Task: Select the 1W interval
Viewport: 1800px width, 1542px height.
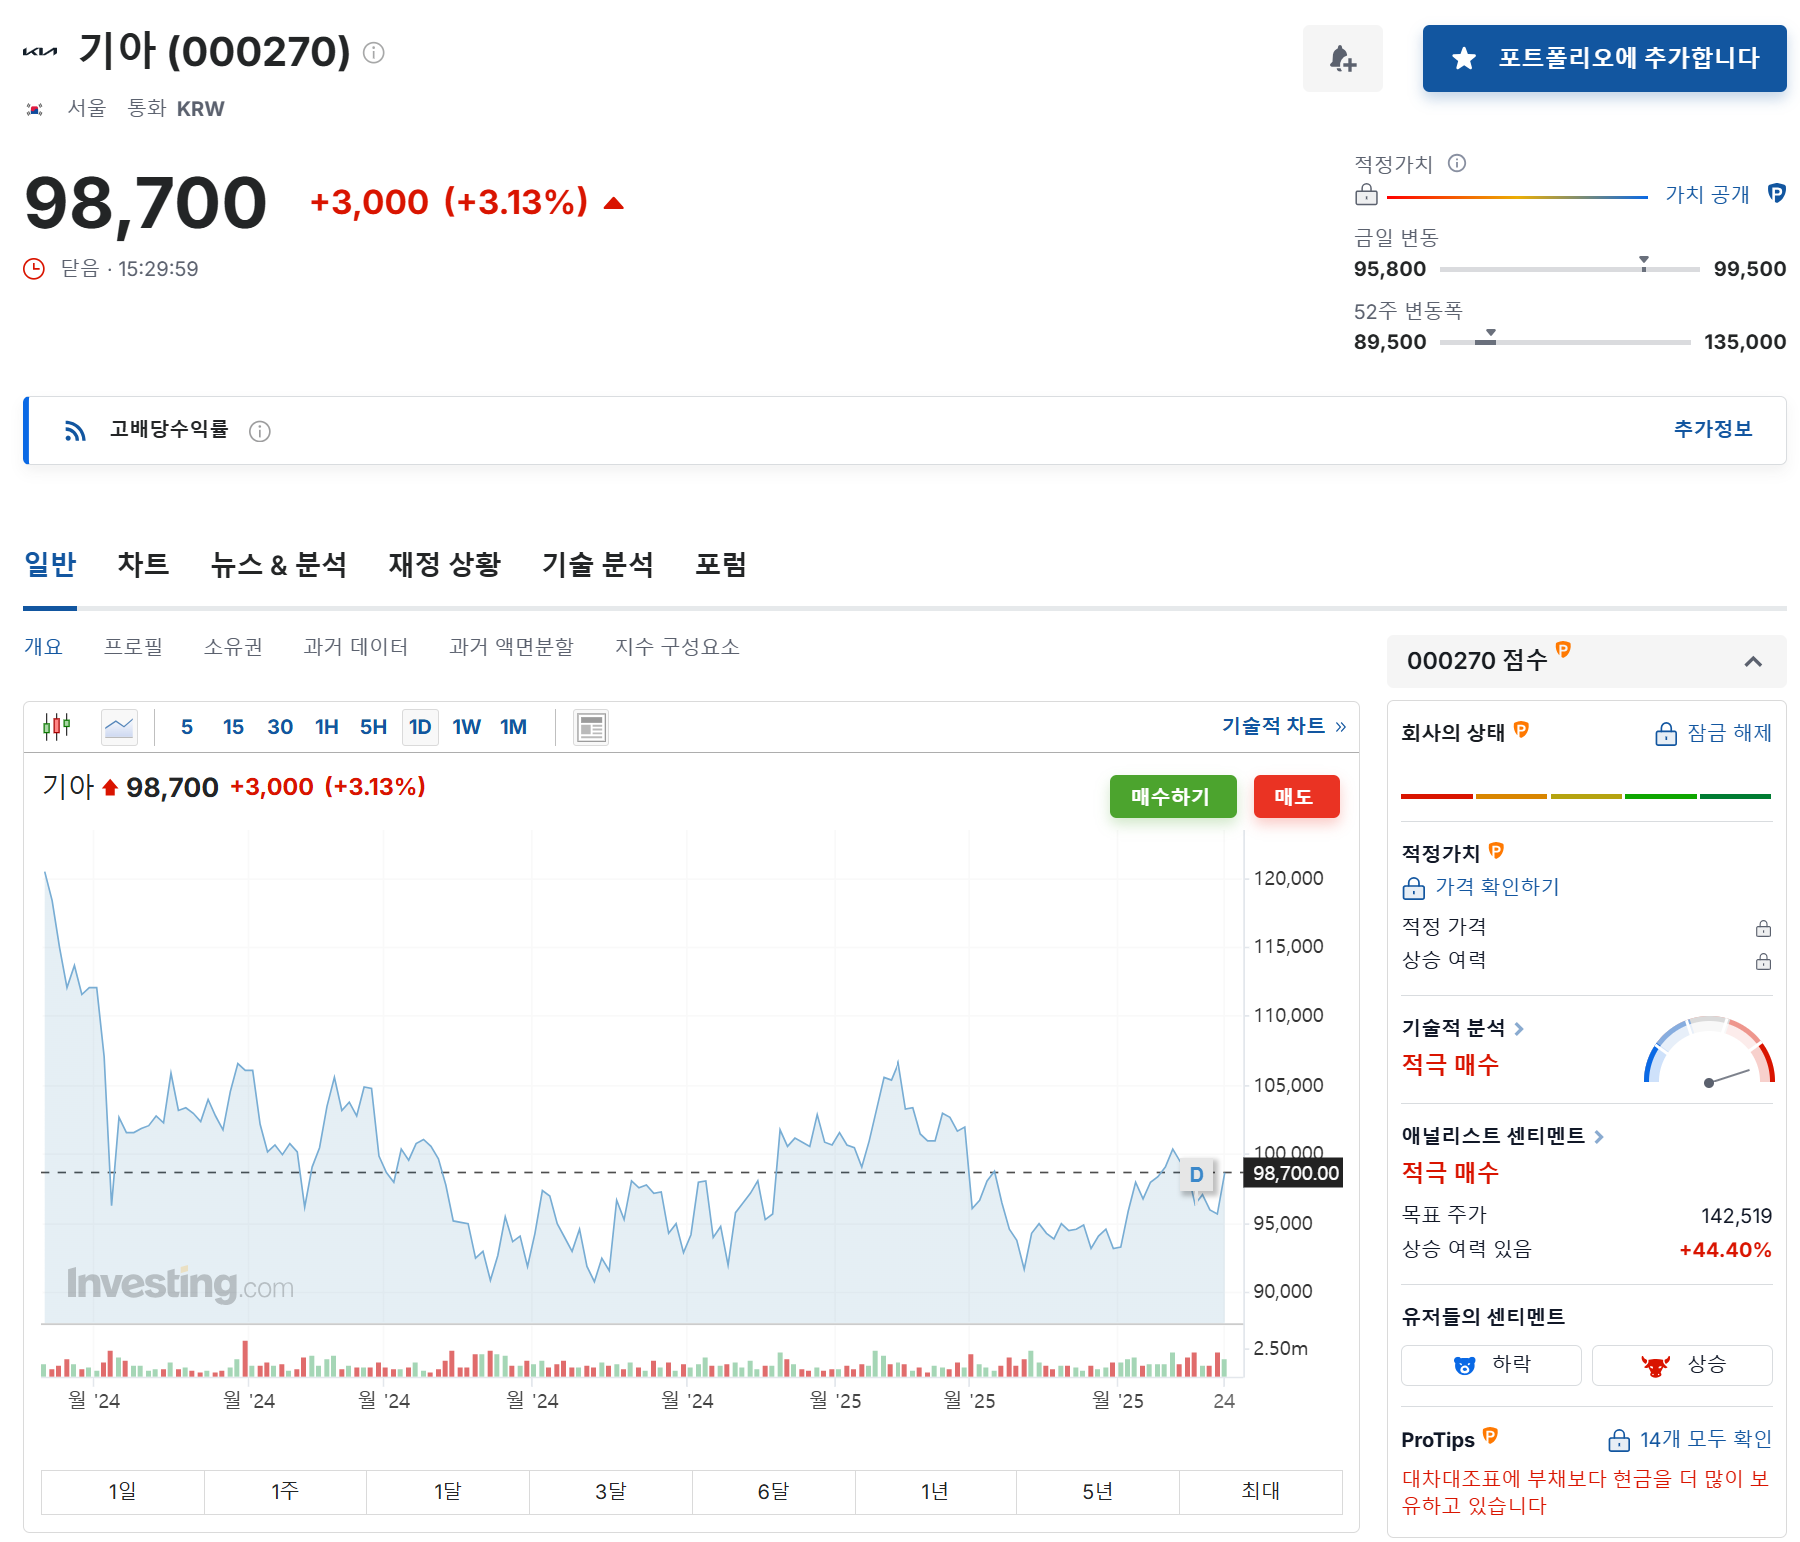Action: pyautogui.click(x=466, y=727)
